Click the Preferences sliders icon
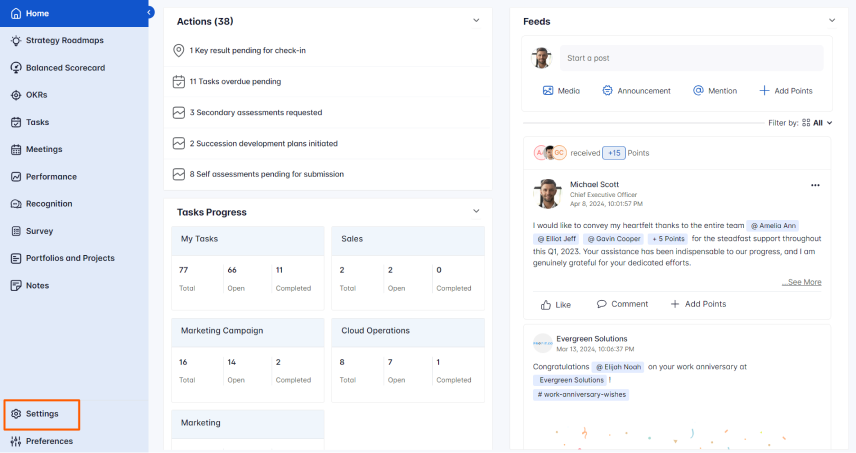 point(16,441)
